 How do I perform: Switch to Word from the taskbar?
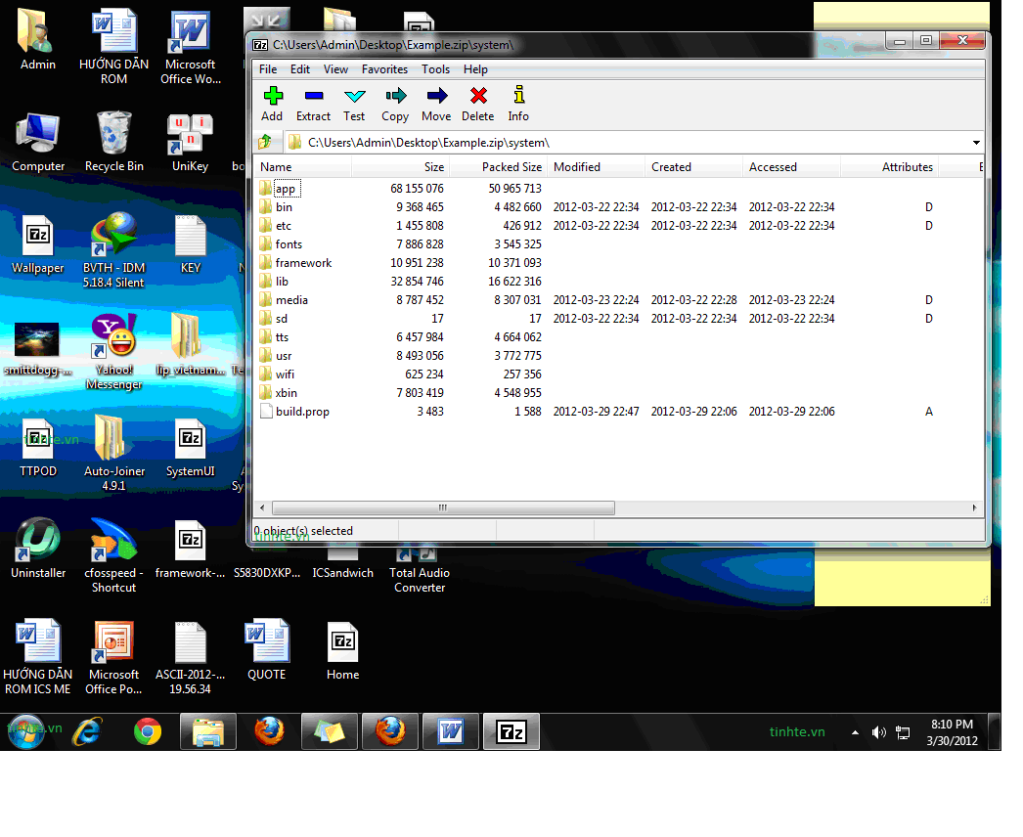click(450, 733)
